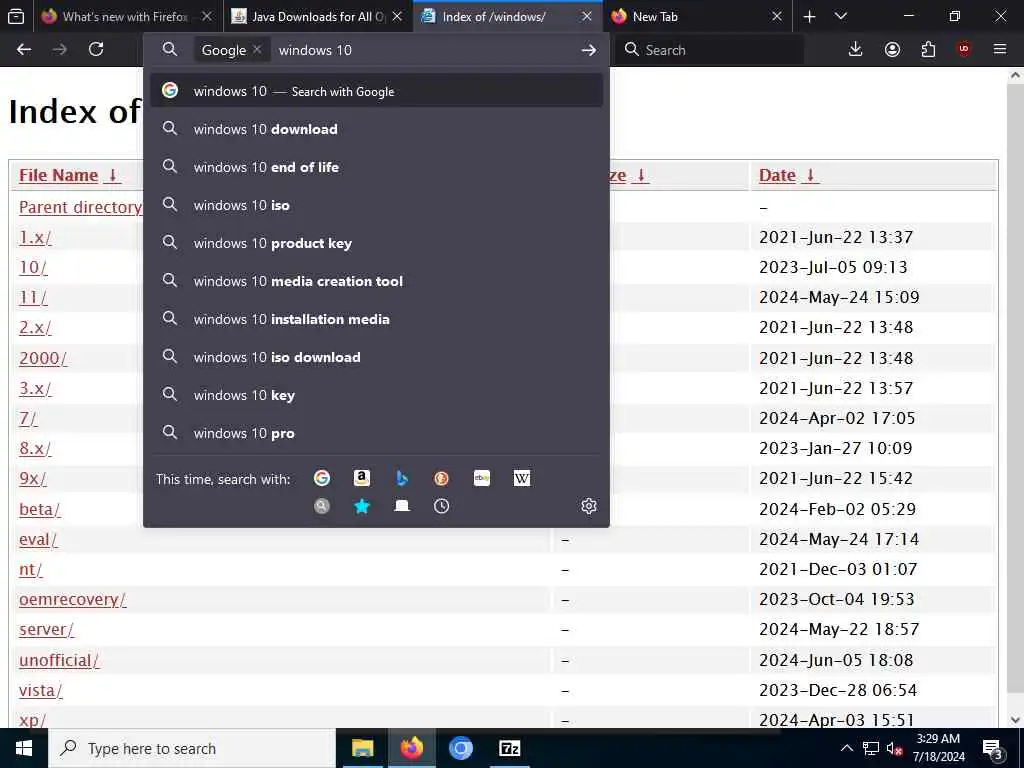The width and height of the screenshot is (1024, 768).
Task: Close the Java Downloads tab
Action: [397, 16]
